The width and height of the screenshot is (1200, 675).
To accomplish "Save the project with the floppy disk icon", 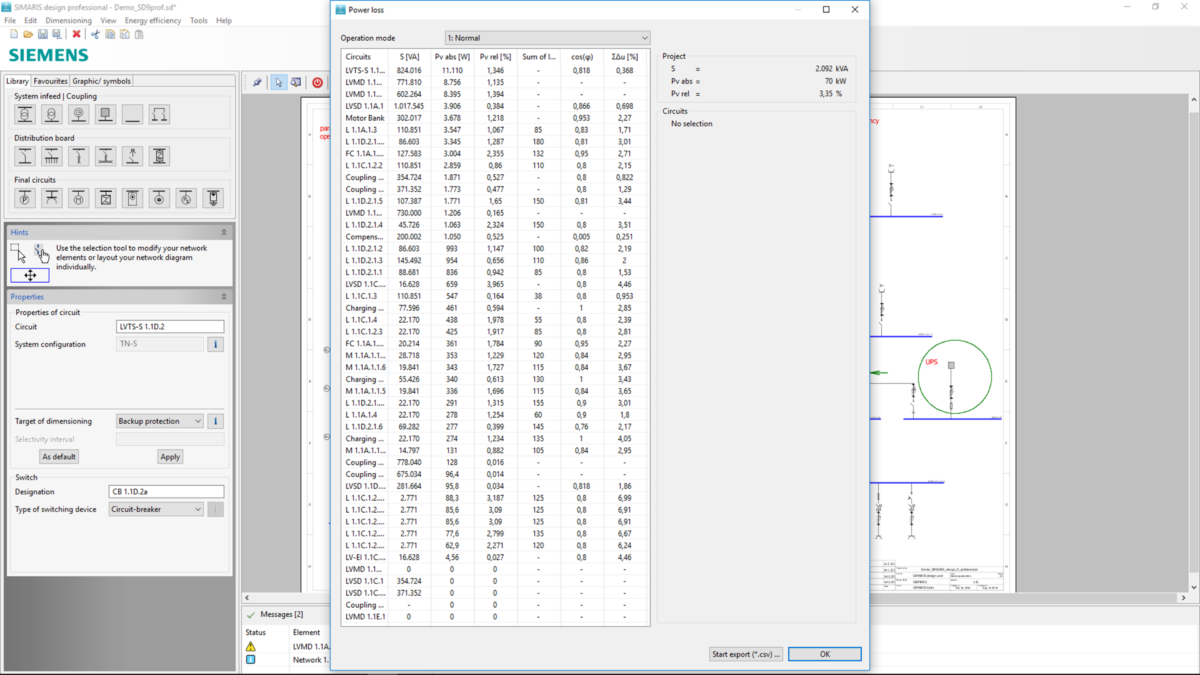I will click(x=43, y=34).
